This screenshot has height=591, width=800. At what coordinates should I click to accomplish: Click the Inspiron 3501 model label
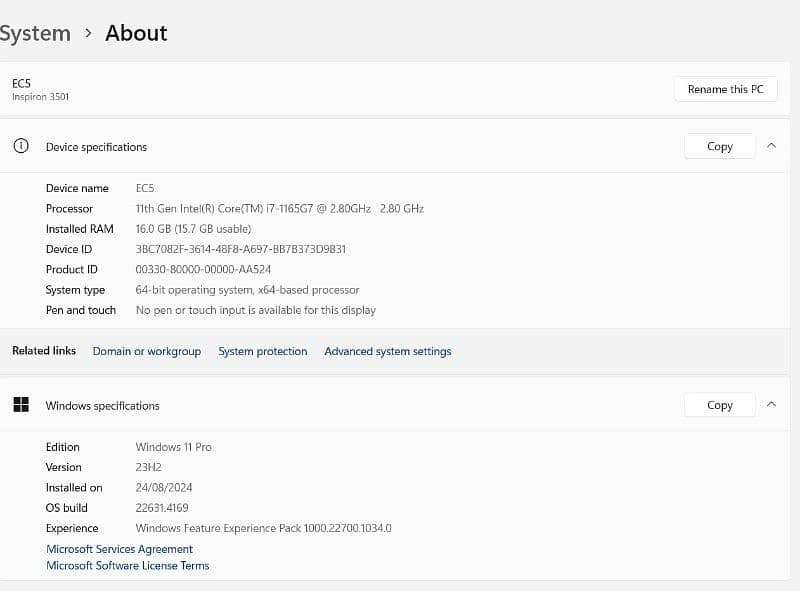point(40,97)
